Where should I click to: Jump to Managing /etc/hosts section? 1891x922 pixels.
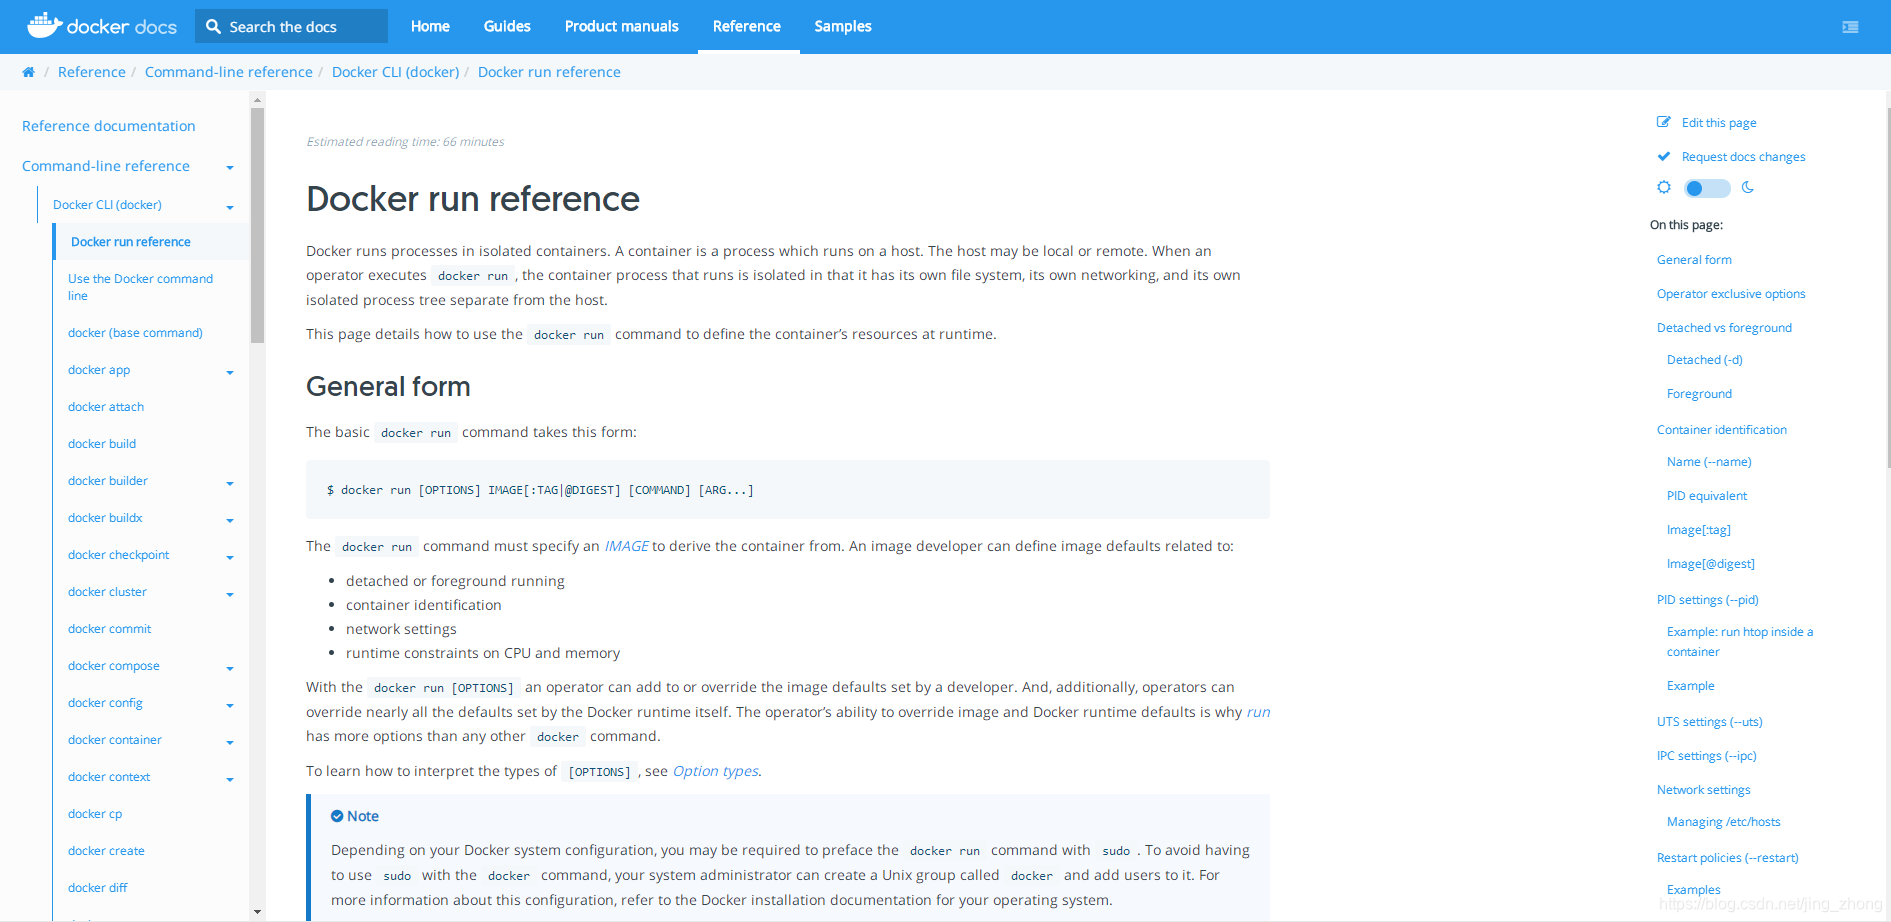[x=1724, y=822]
